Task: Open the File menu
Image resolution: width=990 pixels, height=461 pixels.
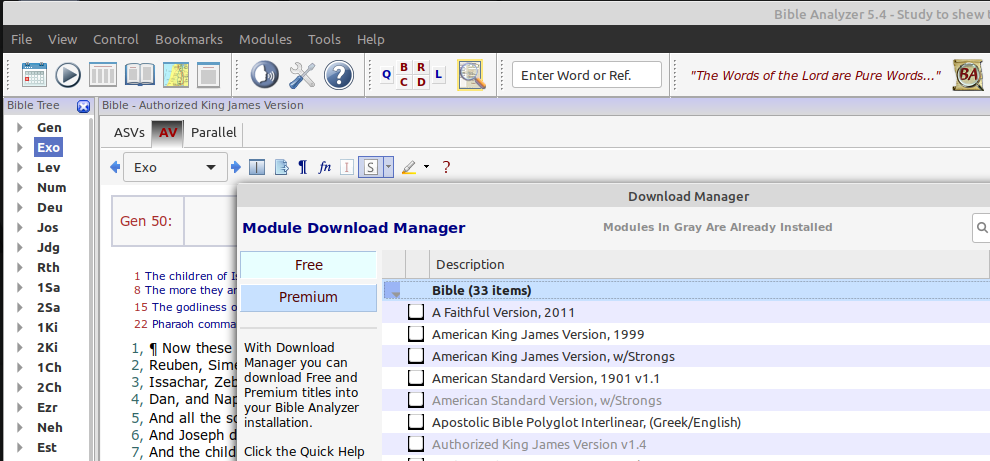Action: pos(21,39)
